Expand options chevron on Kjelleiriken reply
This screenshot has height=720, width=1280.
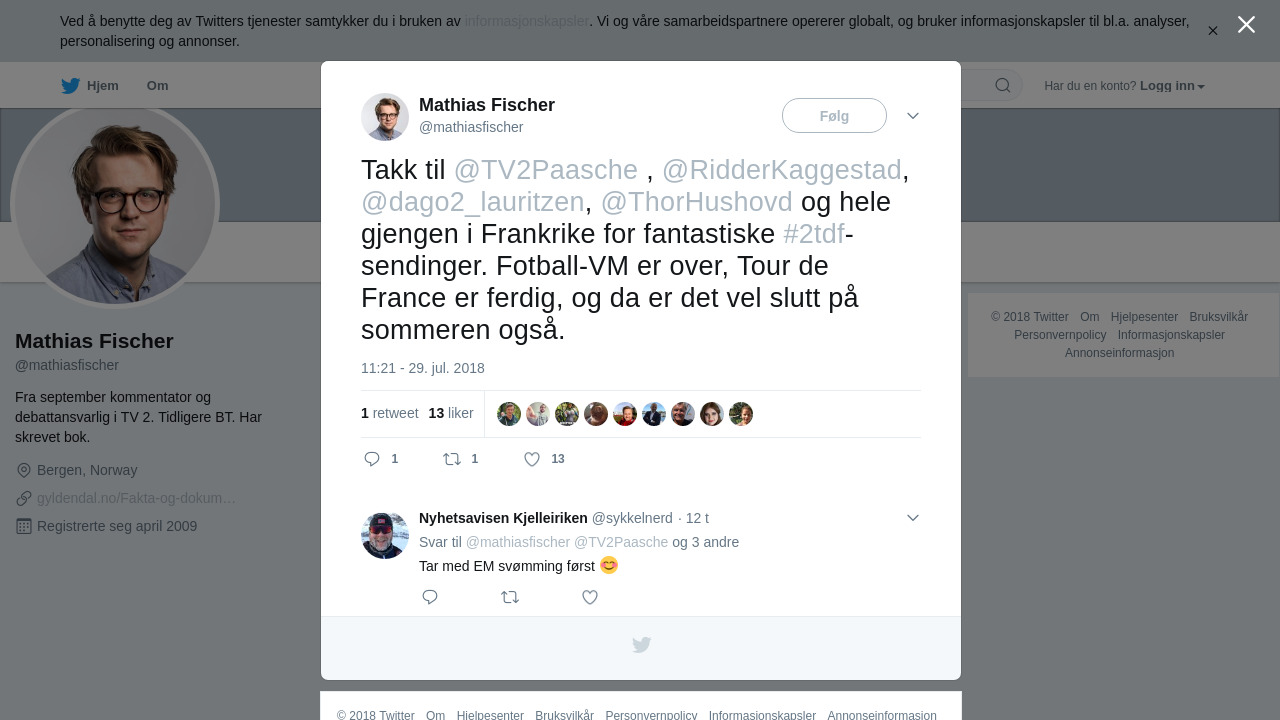coord(913,518)
